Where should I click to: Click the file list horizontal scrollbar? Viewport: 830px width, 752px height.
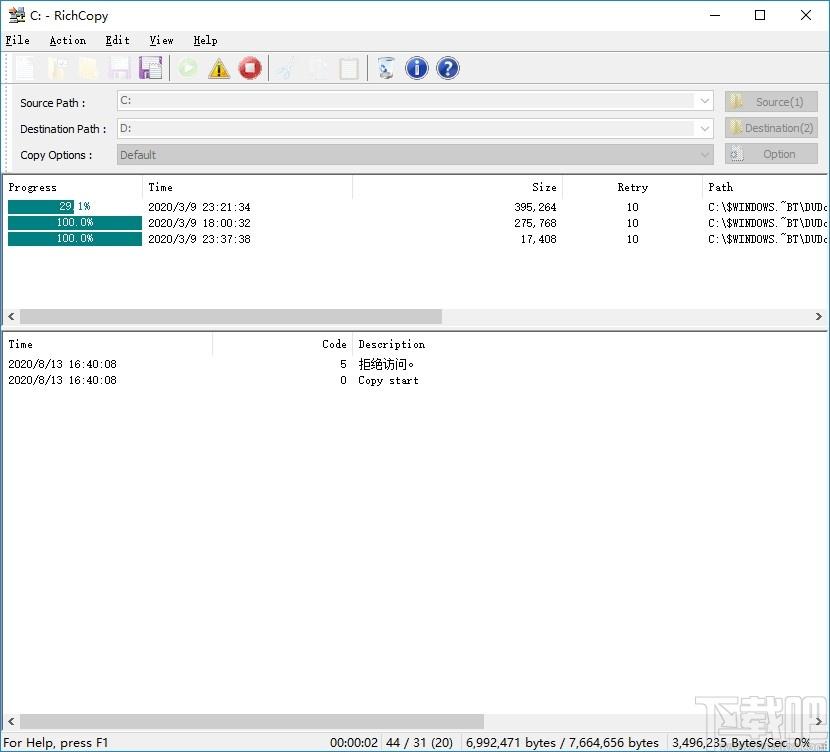pyautogui.click(x=230, y=316)
